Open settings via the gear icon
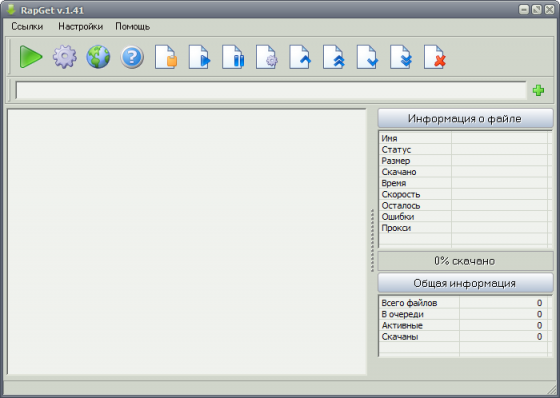The height and width of the screenshot is (398, 560). pos(65,57)
